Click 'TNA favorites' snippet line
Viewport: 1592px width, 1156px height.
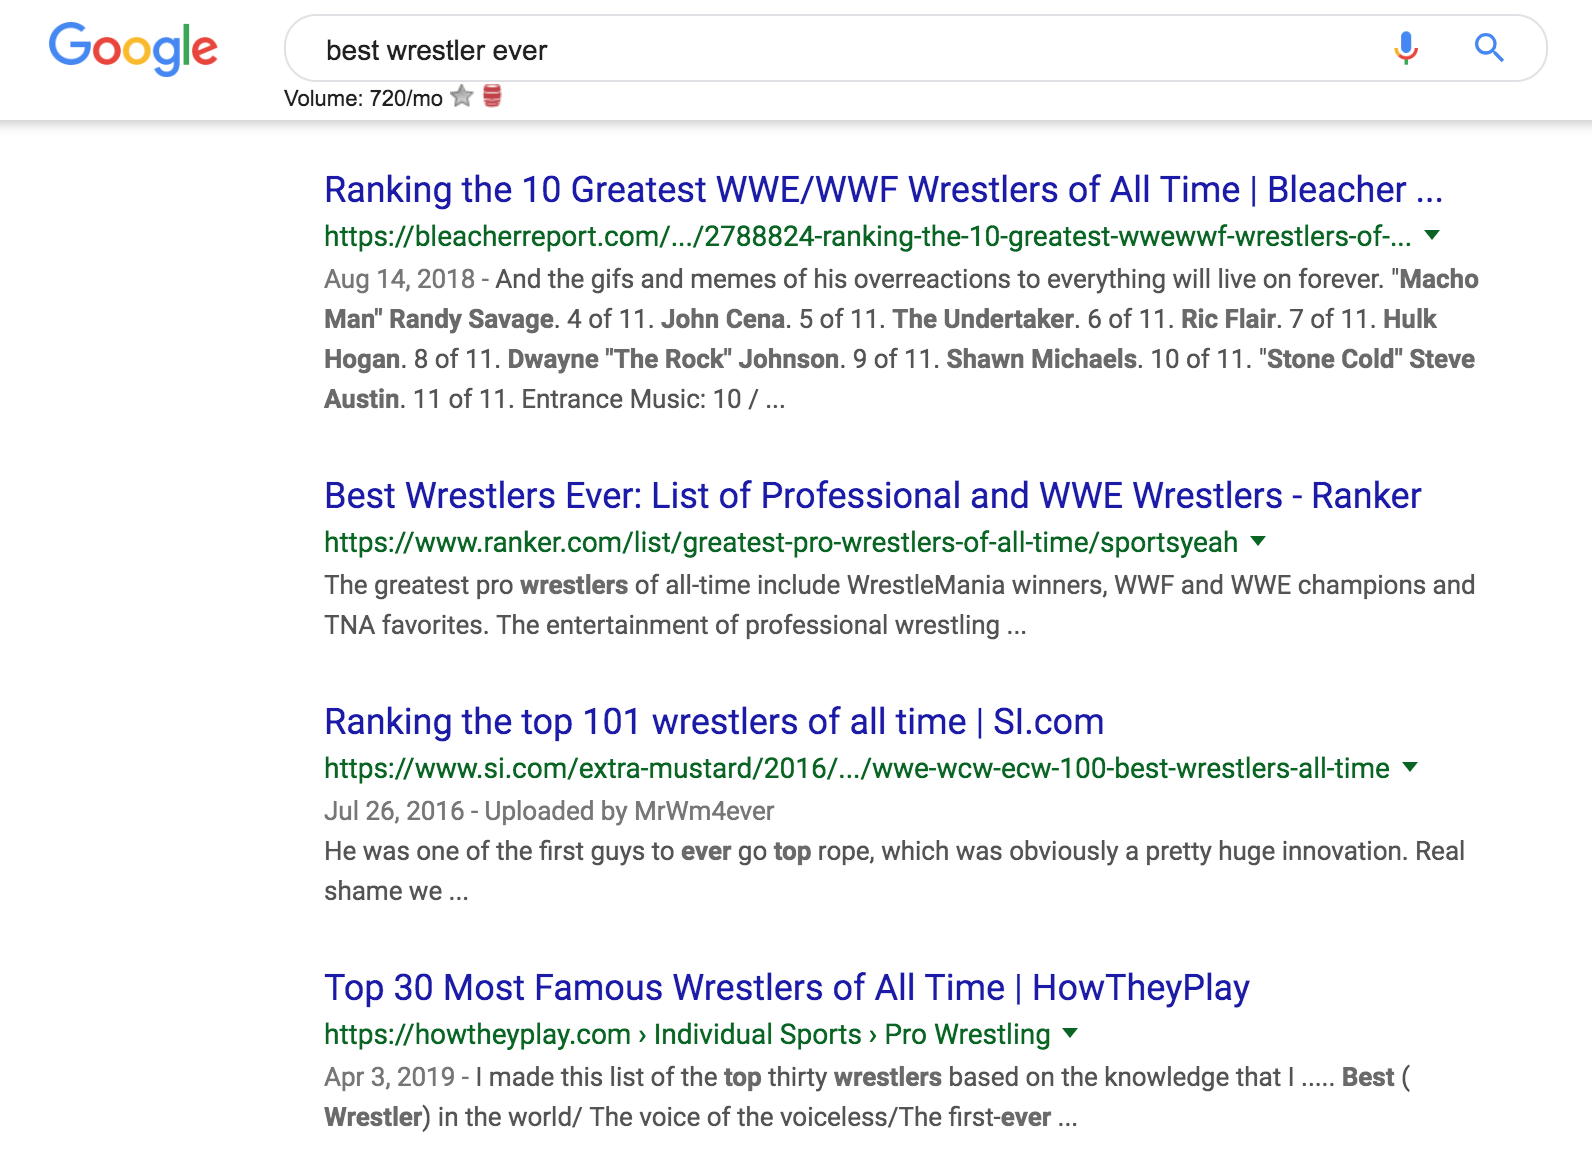675,625
